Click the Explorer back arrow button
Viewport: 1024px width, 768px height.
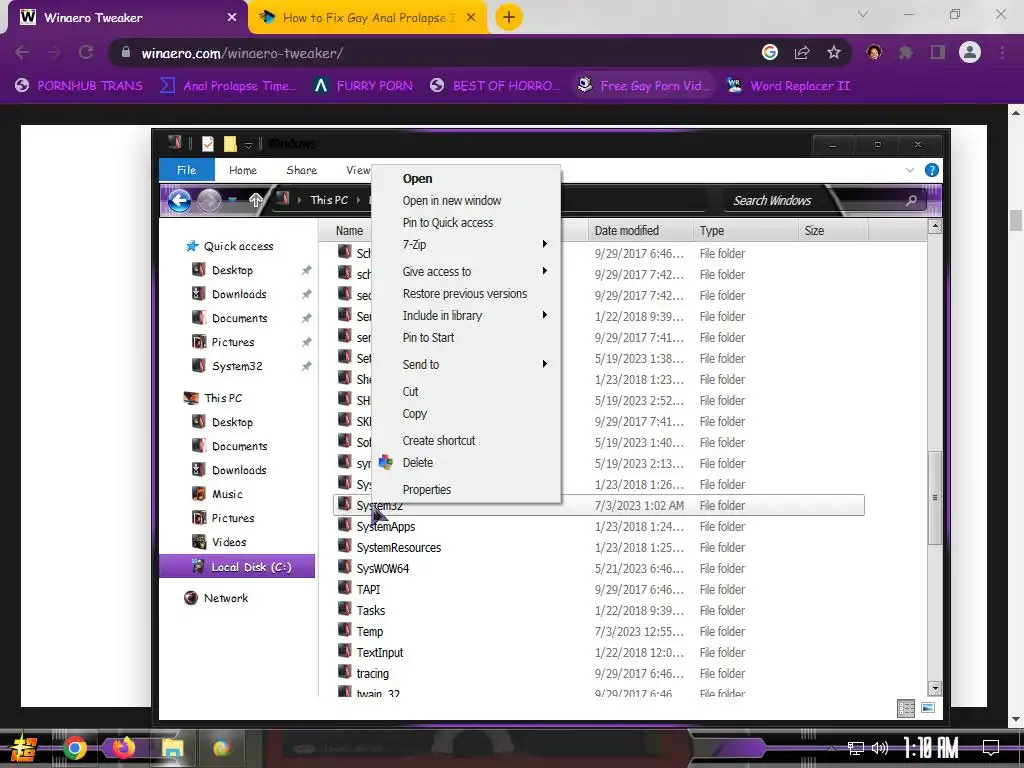point(180,200)
